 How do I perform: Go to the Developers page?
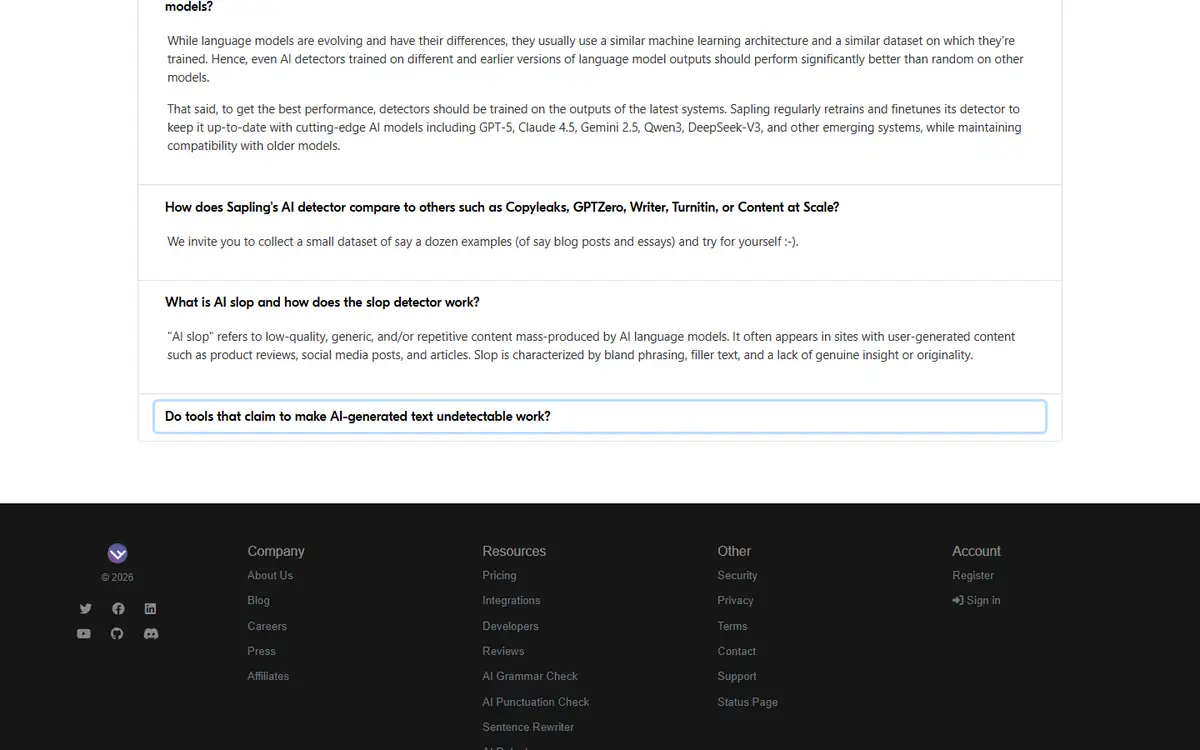(x=510, y=626)
